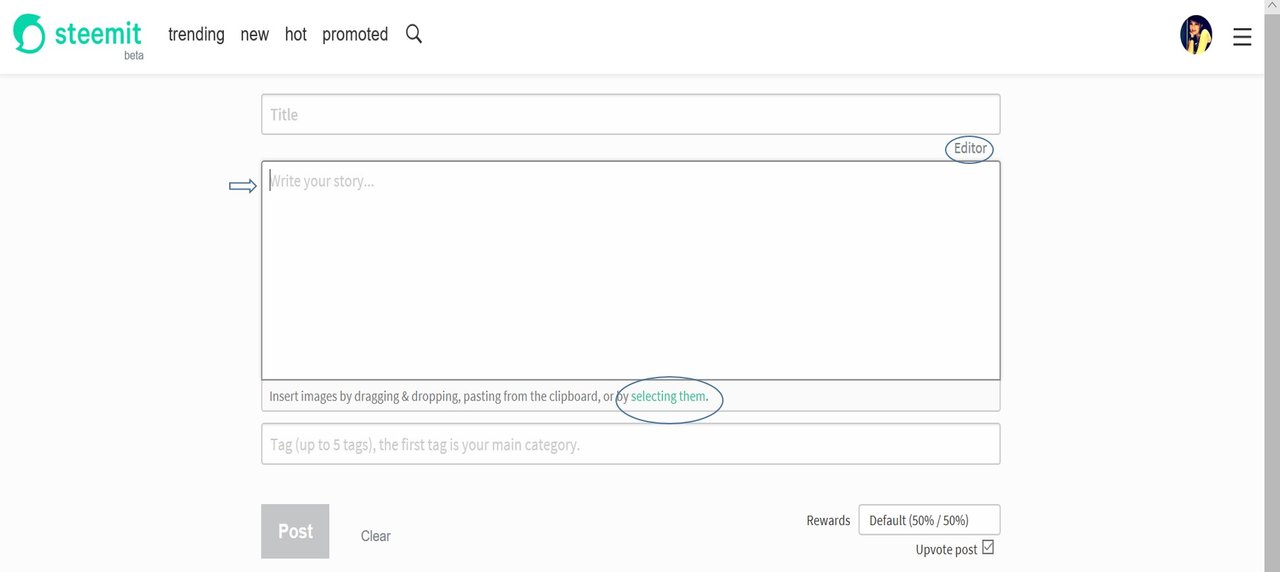Open the trending tab
Screen dimensions: 1280x572
pyautogui.click(x=196, y=34)
